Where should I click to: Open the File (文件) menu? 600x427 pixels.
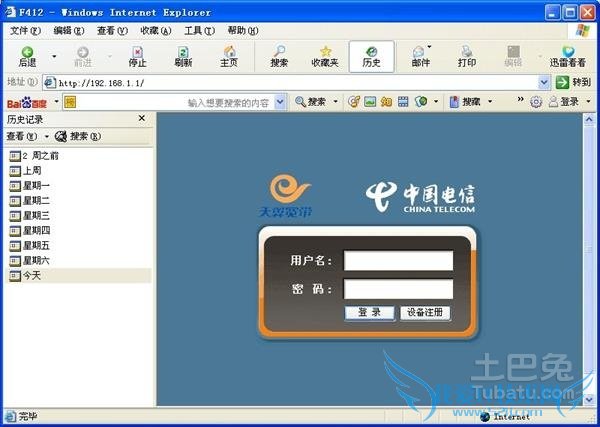coord(25,31)
